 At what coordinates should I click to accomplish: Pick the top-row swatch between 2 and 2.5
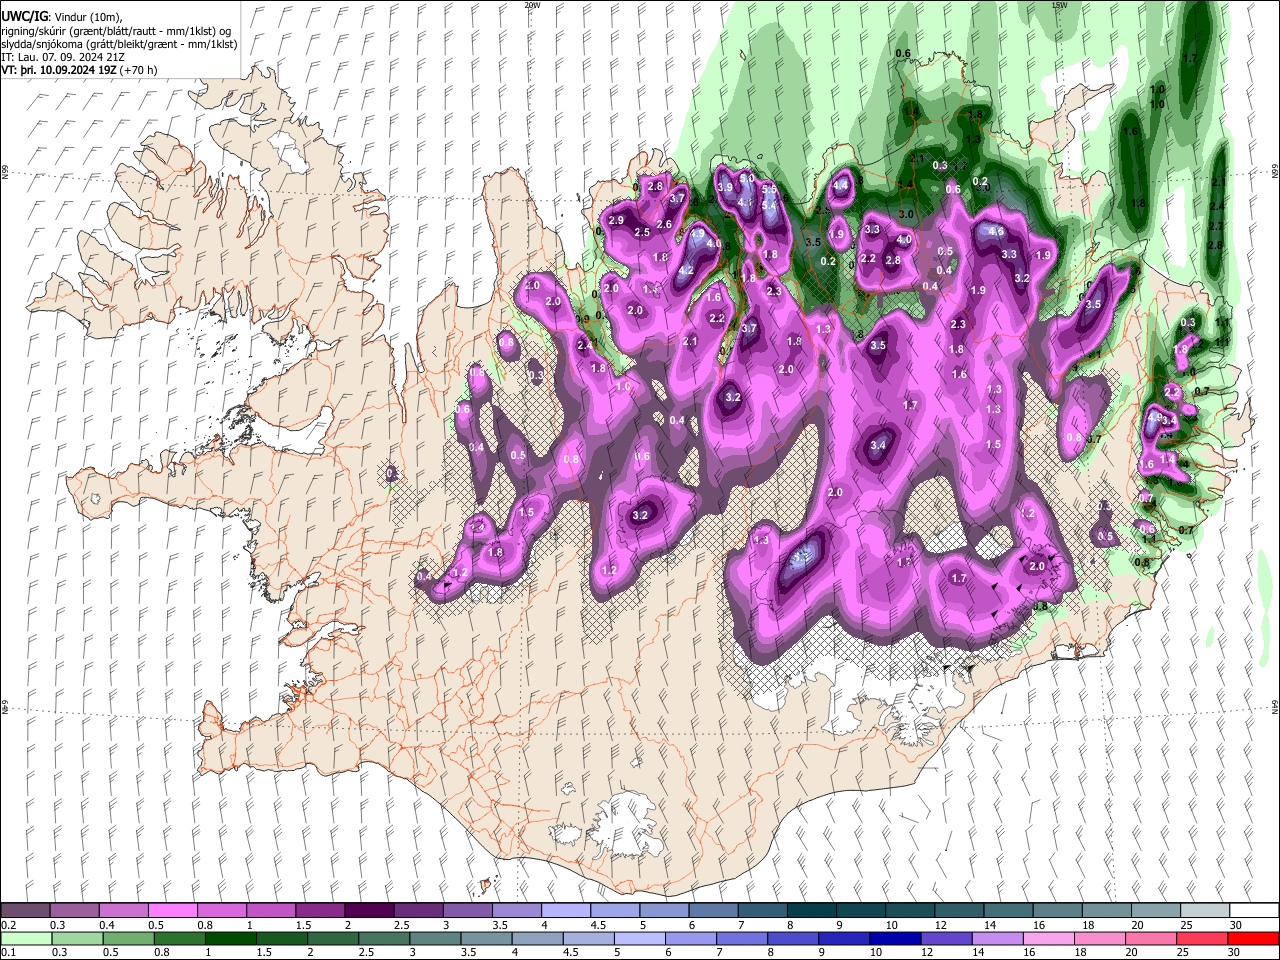[369, 911]
